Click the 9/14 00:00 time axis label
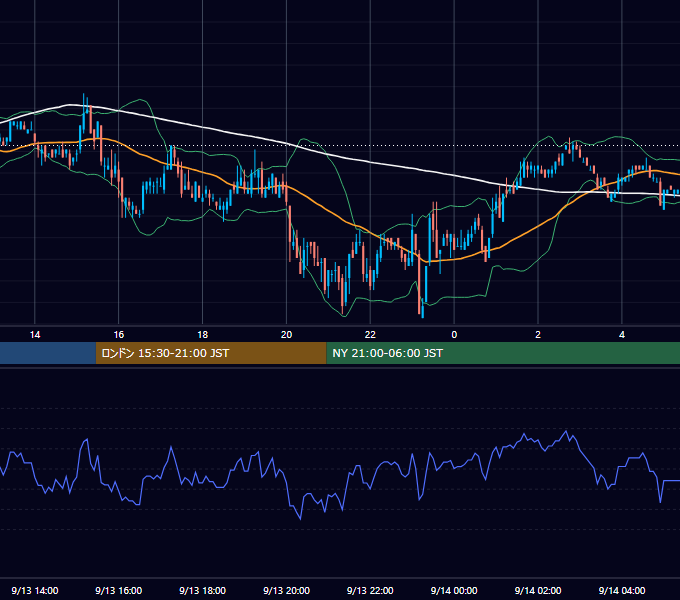 coord(454,590)
